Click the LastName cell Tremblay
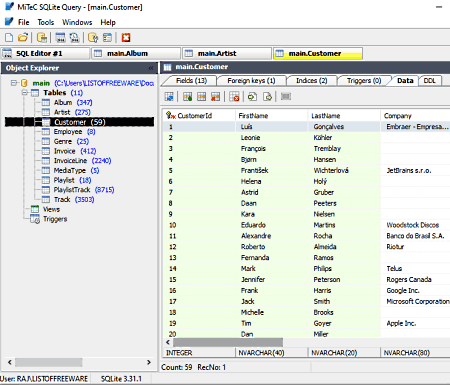Screen dimensions: 450x385 344,149
